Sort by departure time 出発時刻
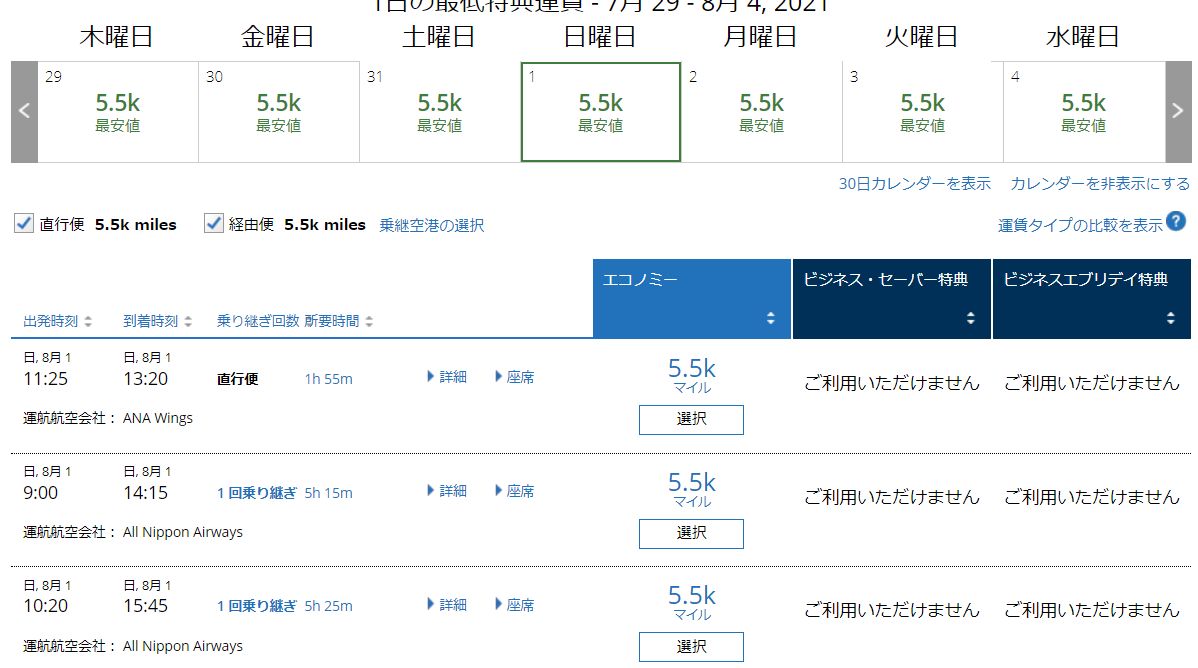This screenshot has height=668, width=1198. 58,321
